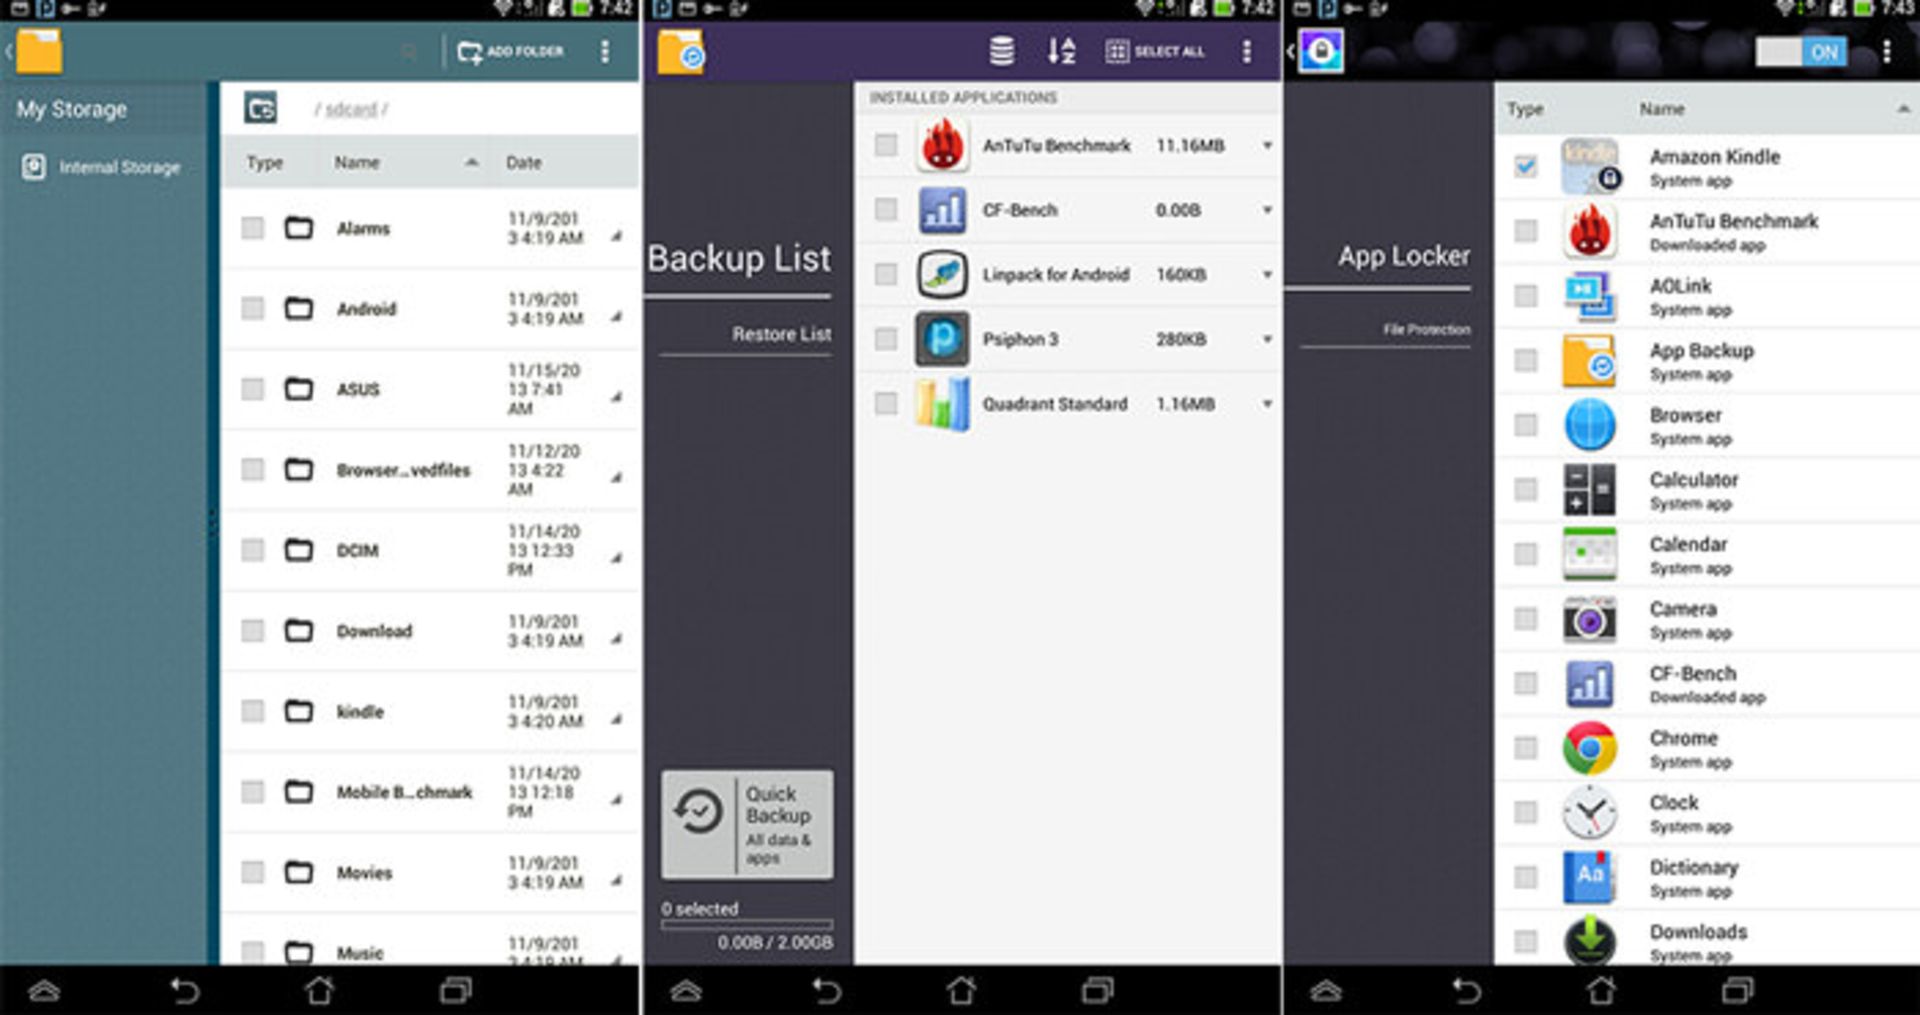Open the File Protection section in App Locker
1920x1015 pixels.
pos(1424,329)
